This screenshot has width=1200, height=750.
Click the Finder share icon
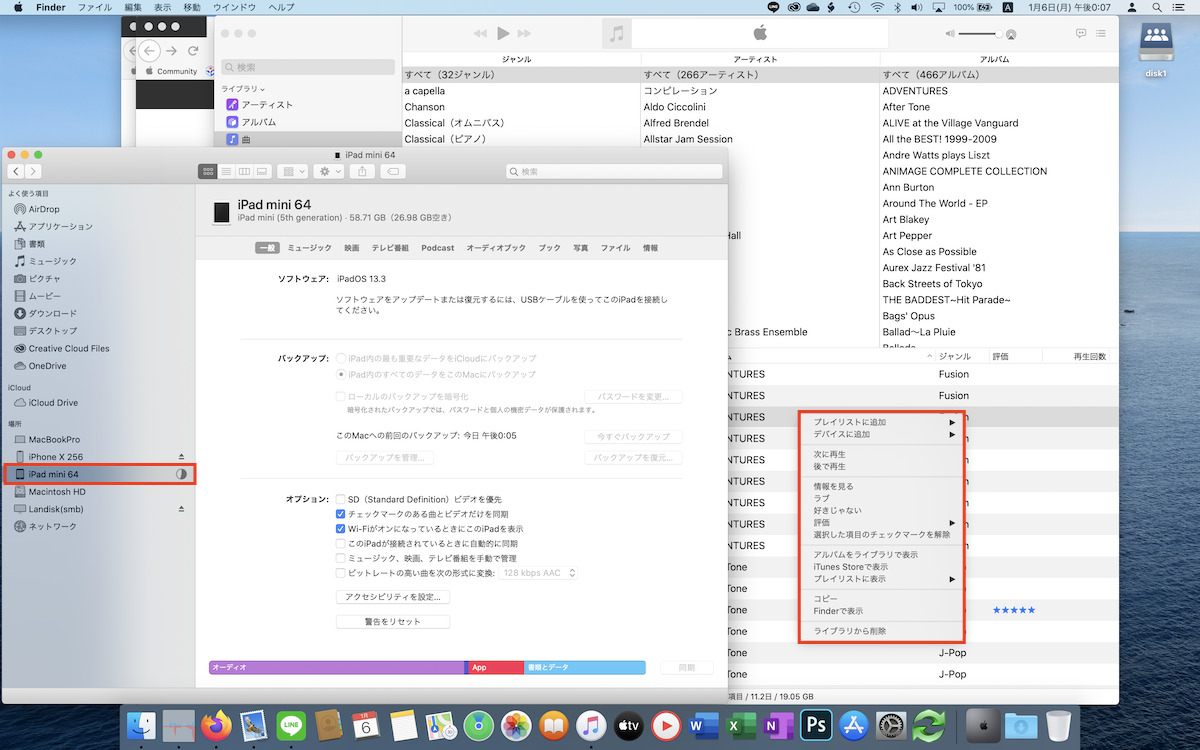click(361, 172)
